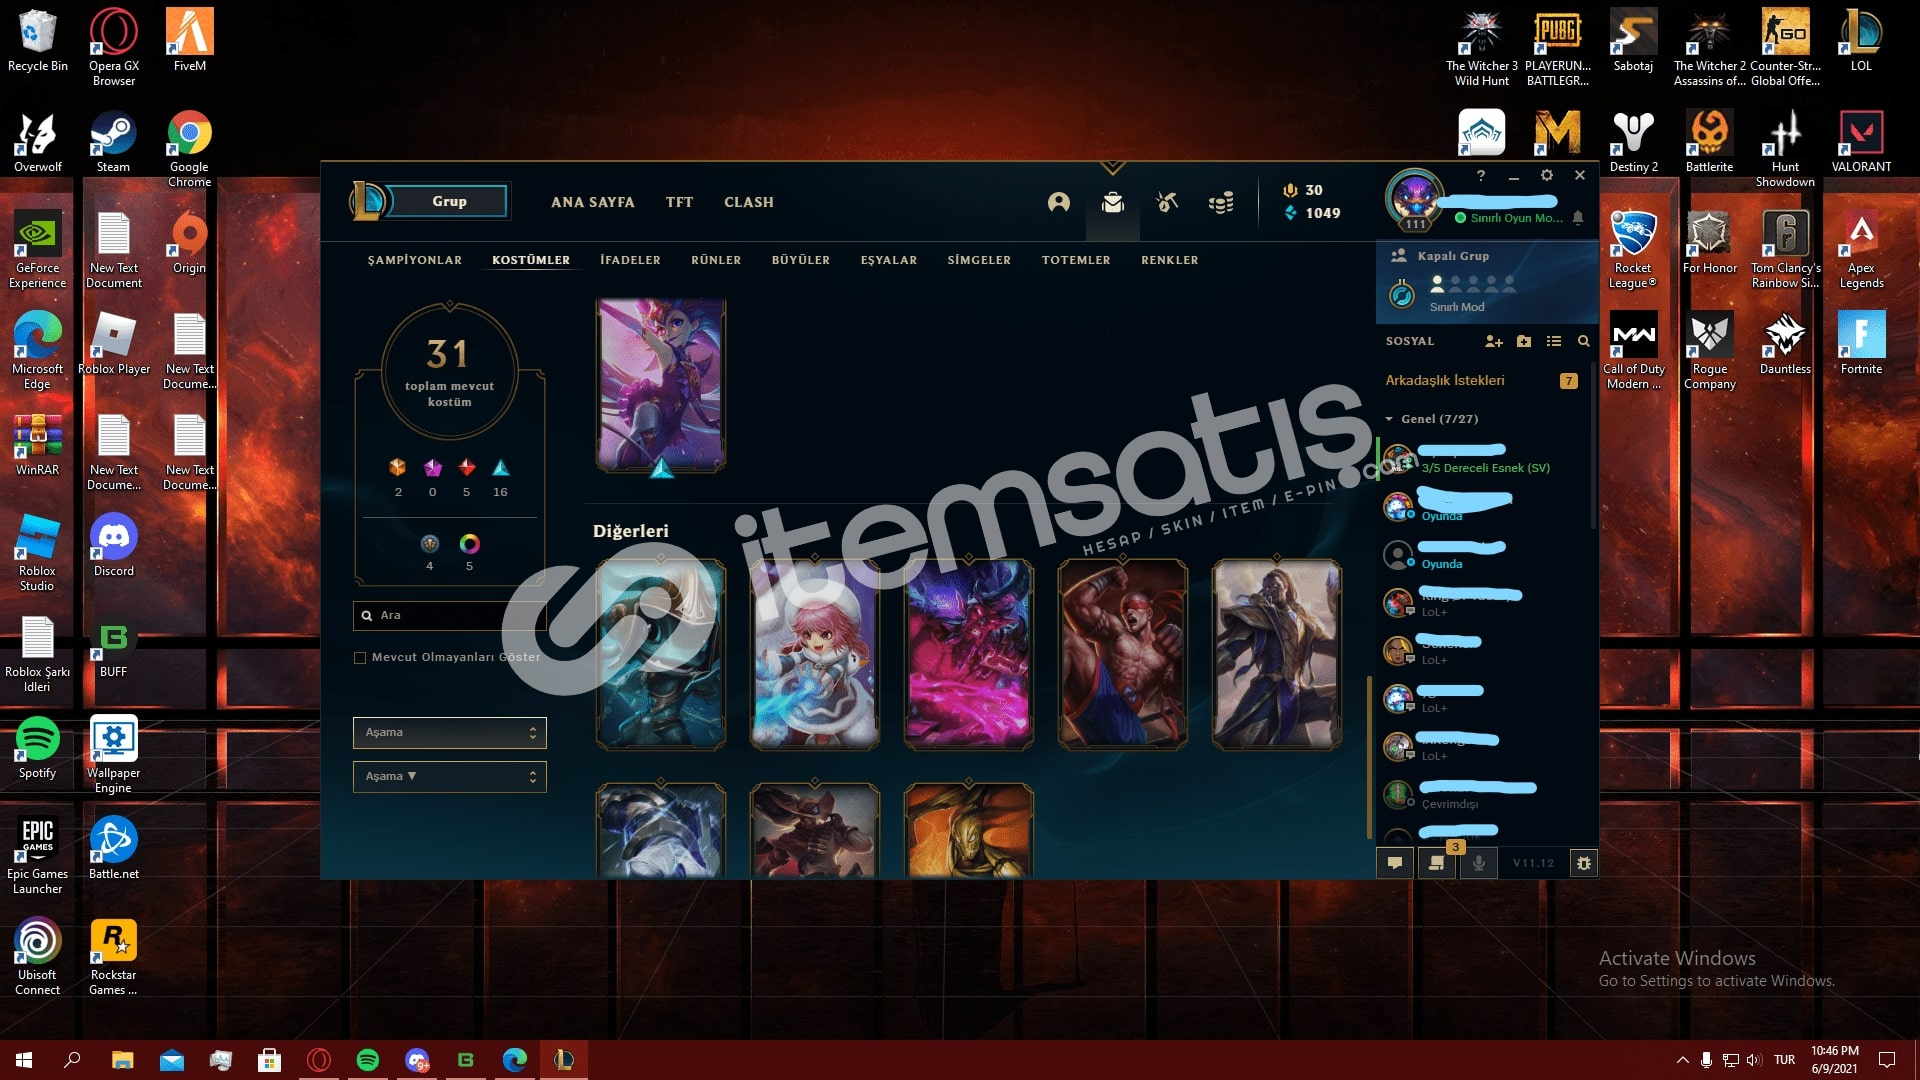Open Windows Start menu
The height and width of the screenshot is (1080, 1920).
tap(24, 1060)
